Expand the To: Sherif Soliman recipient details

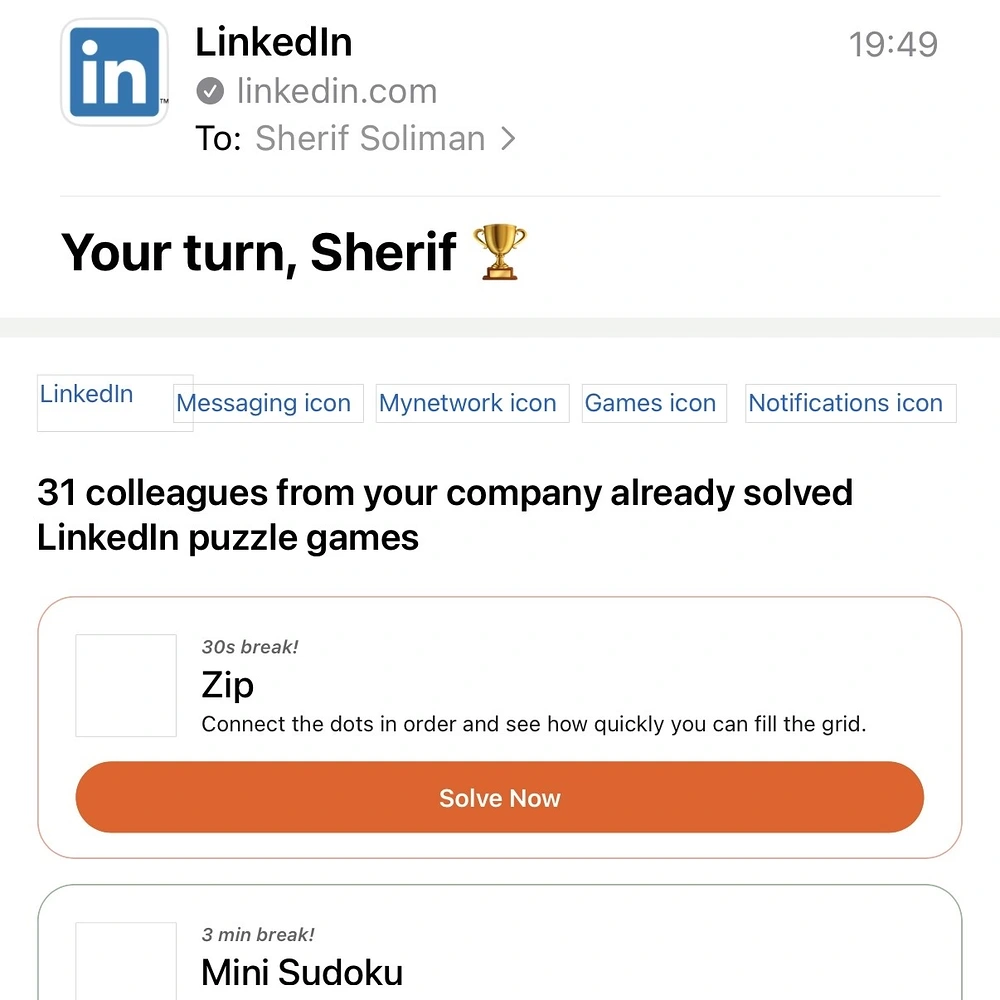pyautogui.click(x=370, y=139)
